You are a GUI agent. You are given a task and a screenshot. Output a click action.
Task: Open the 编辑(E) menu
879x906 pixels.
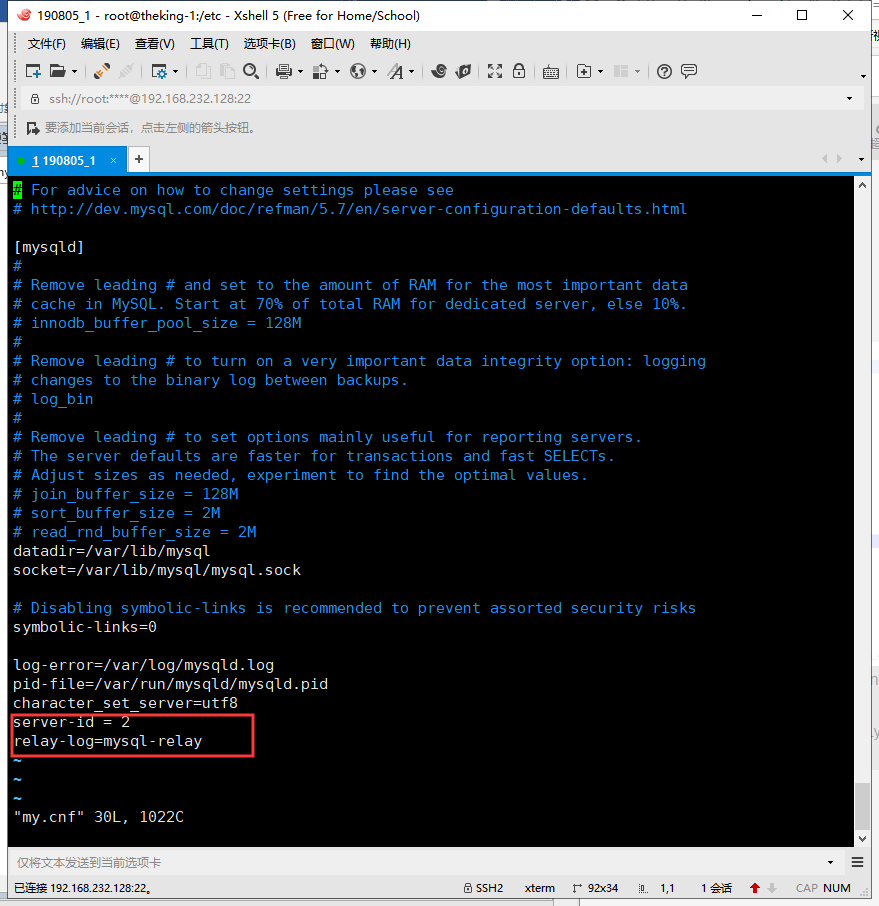(100, 44)
